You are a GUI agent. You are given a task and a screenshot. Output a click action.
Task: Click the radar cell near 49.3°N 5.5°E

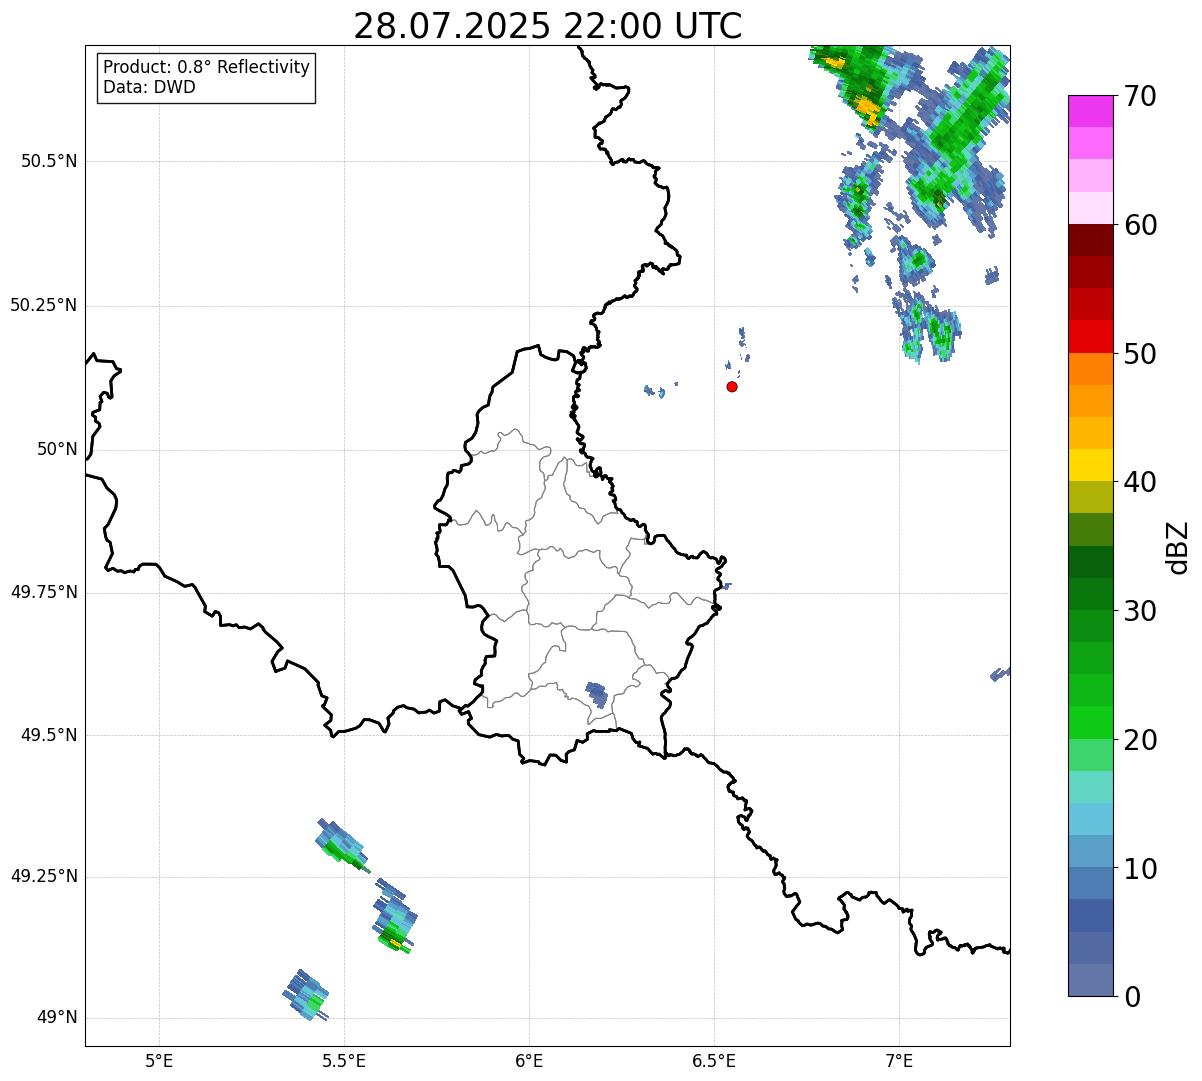[341, 844]
